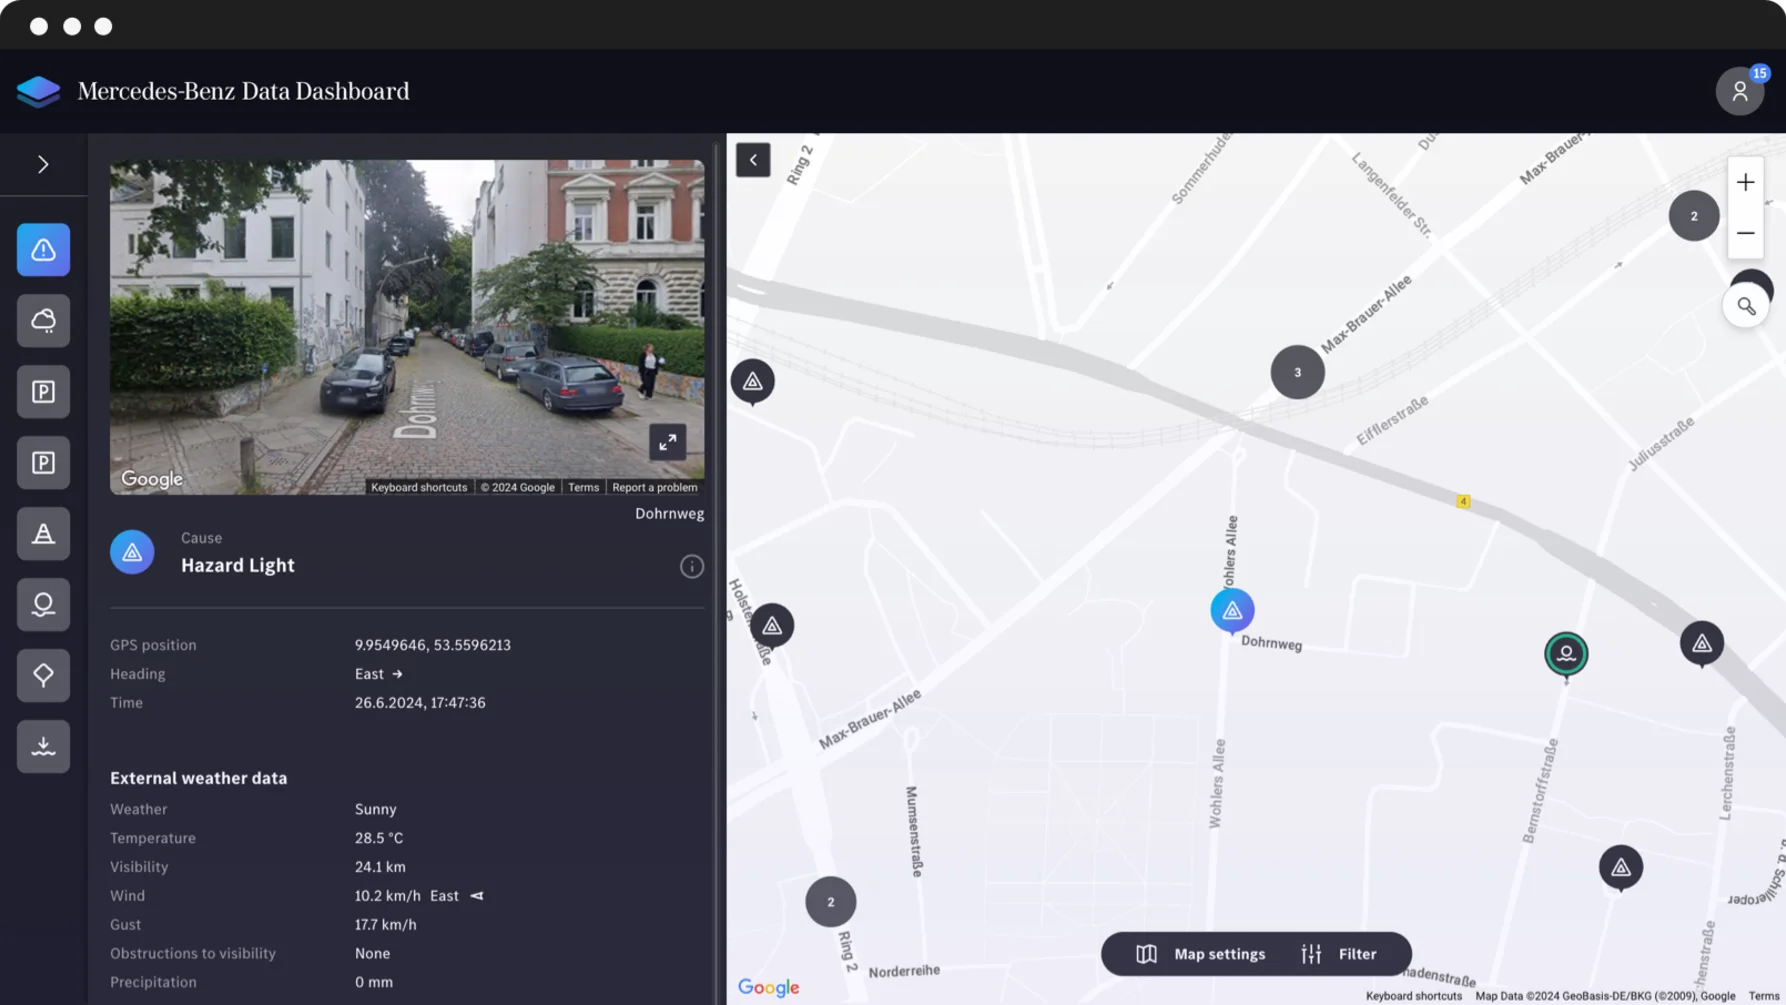Viewport: 1786px width, 1005px height.
Task: Select the blue Dohrnweg hazard marker
Action: [x=1231, y=610]
